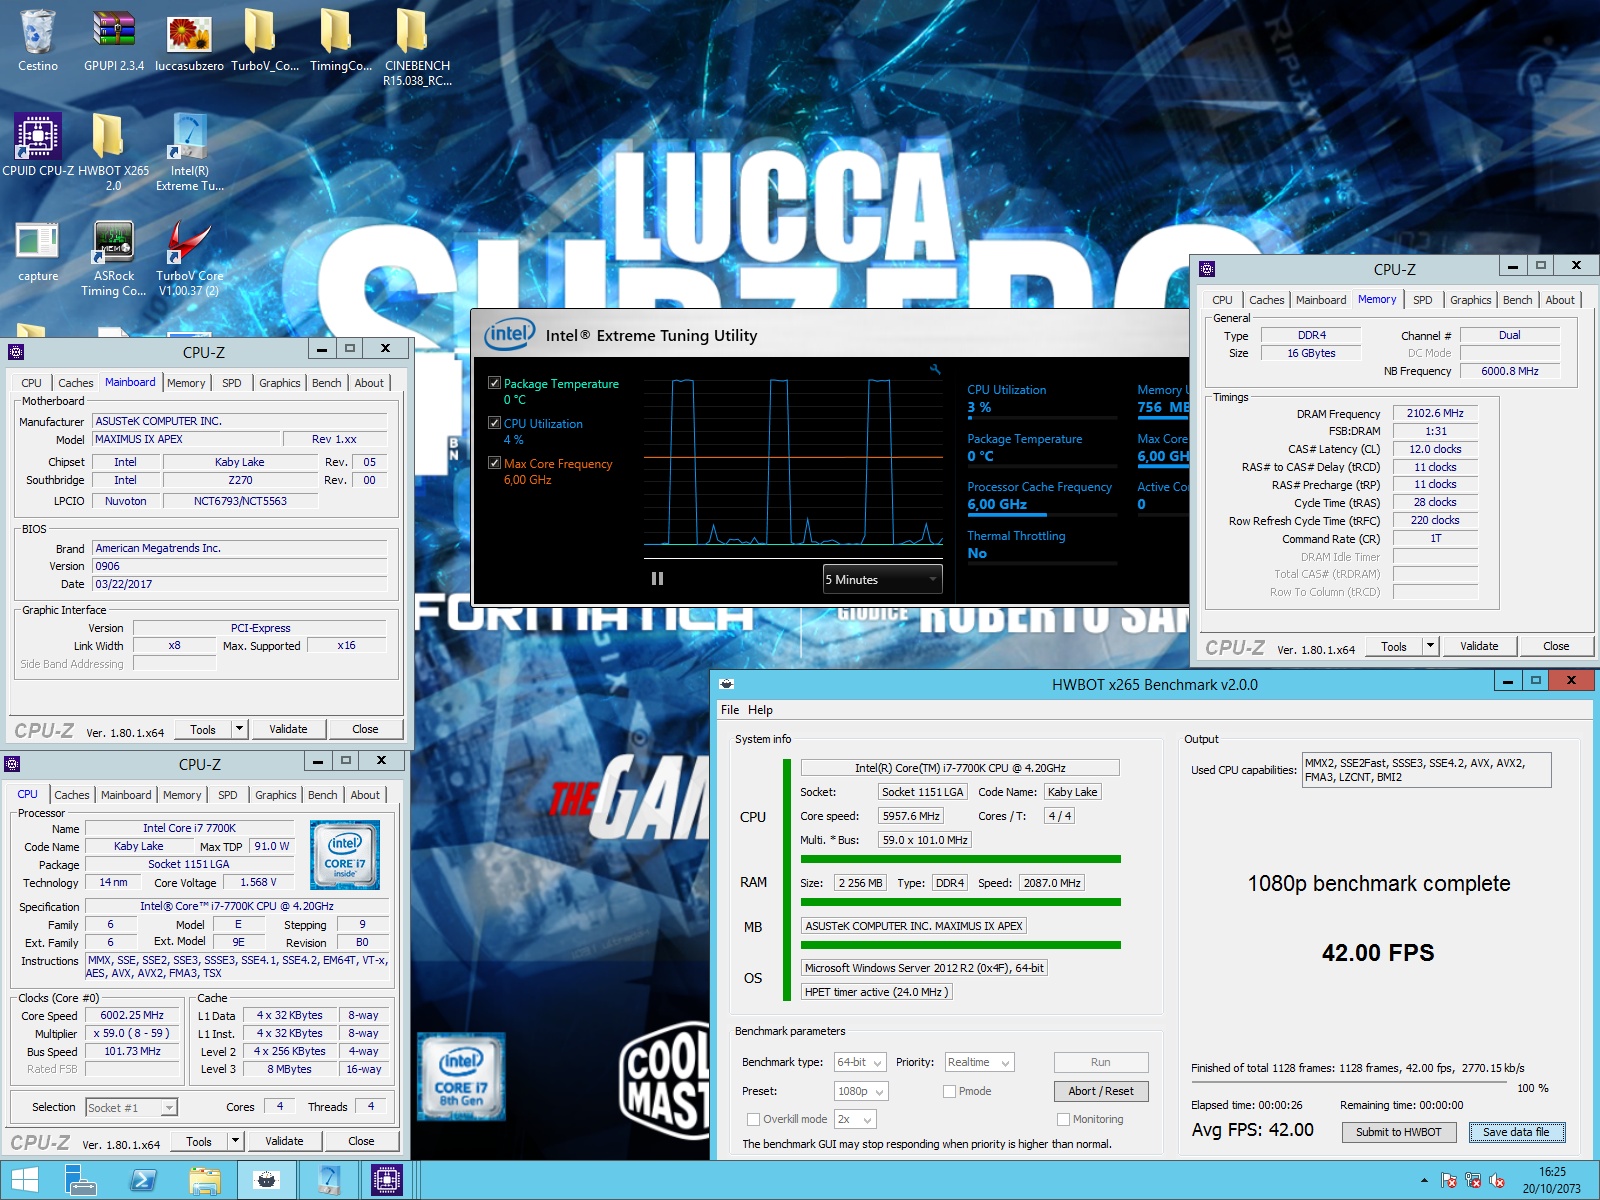Viewport: 1600px width, 1200px height.
Task: Switch to Caches tab in CPU-Z Mainboard window
Action: pos(75,383)
